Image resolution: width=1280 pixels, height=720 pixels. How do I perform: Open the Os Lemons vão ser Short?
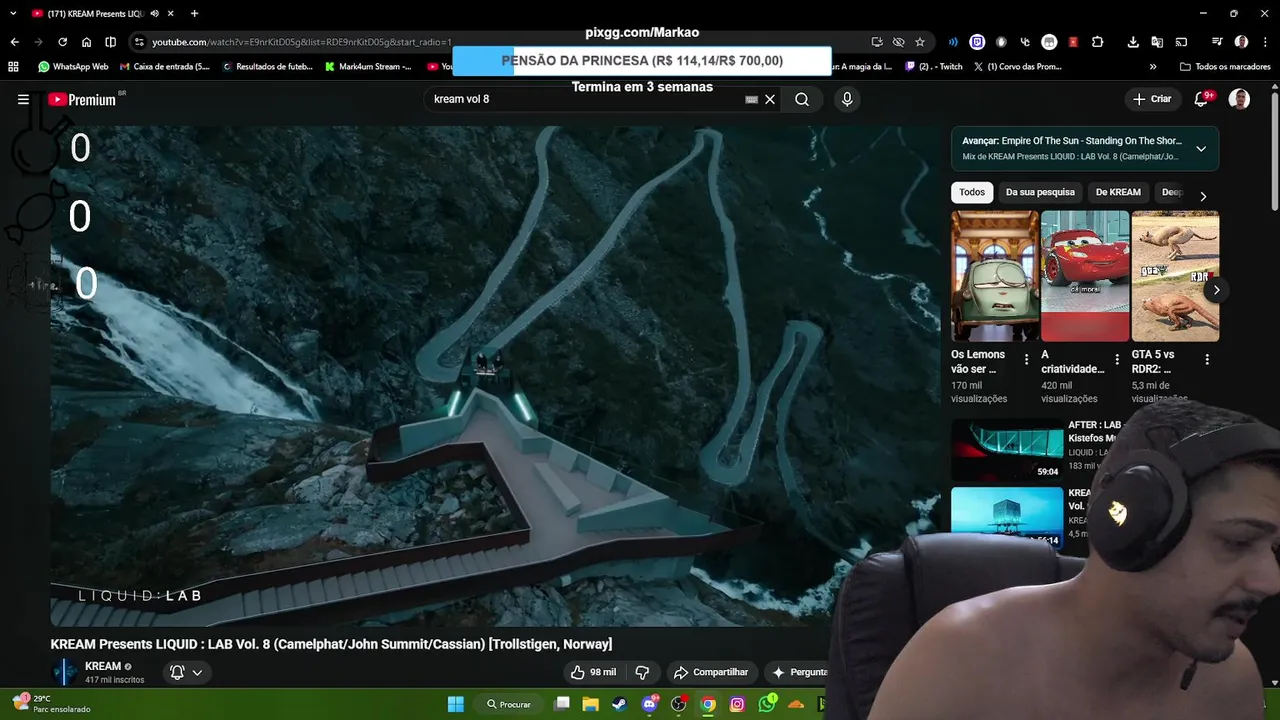click(x=995, y=276)
